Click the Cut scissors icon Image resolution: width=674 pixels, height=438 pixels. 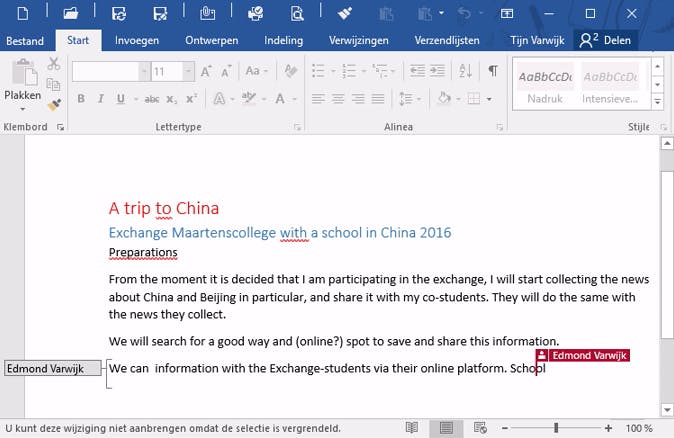click(x=54, y=64)
